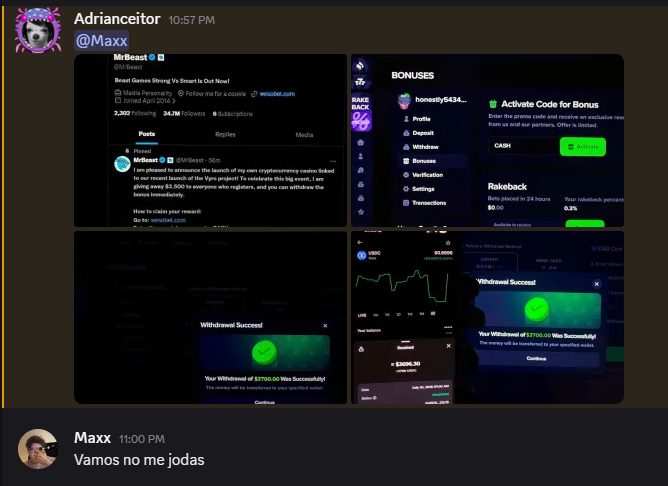Image resolution: width=668 pixels, height=486 pixels.
Task: Click the 777 slots sidebar icon
Action: pos(360,82)
